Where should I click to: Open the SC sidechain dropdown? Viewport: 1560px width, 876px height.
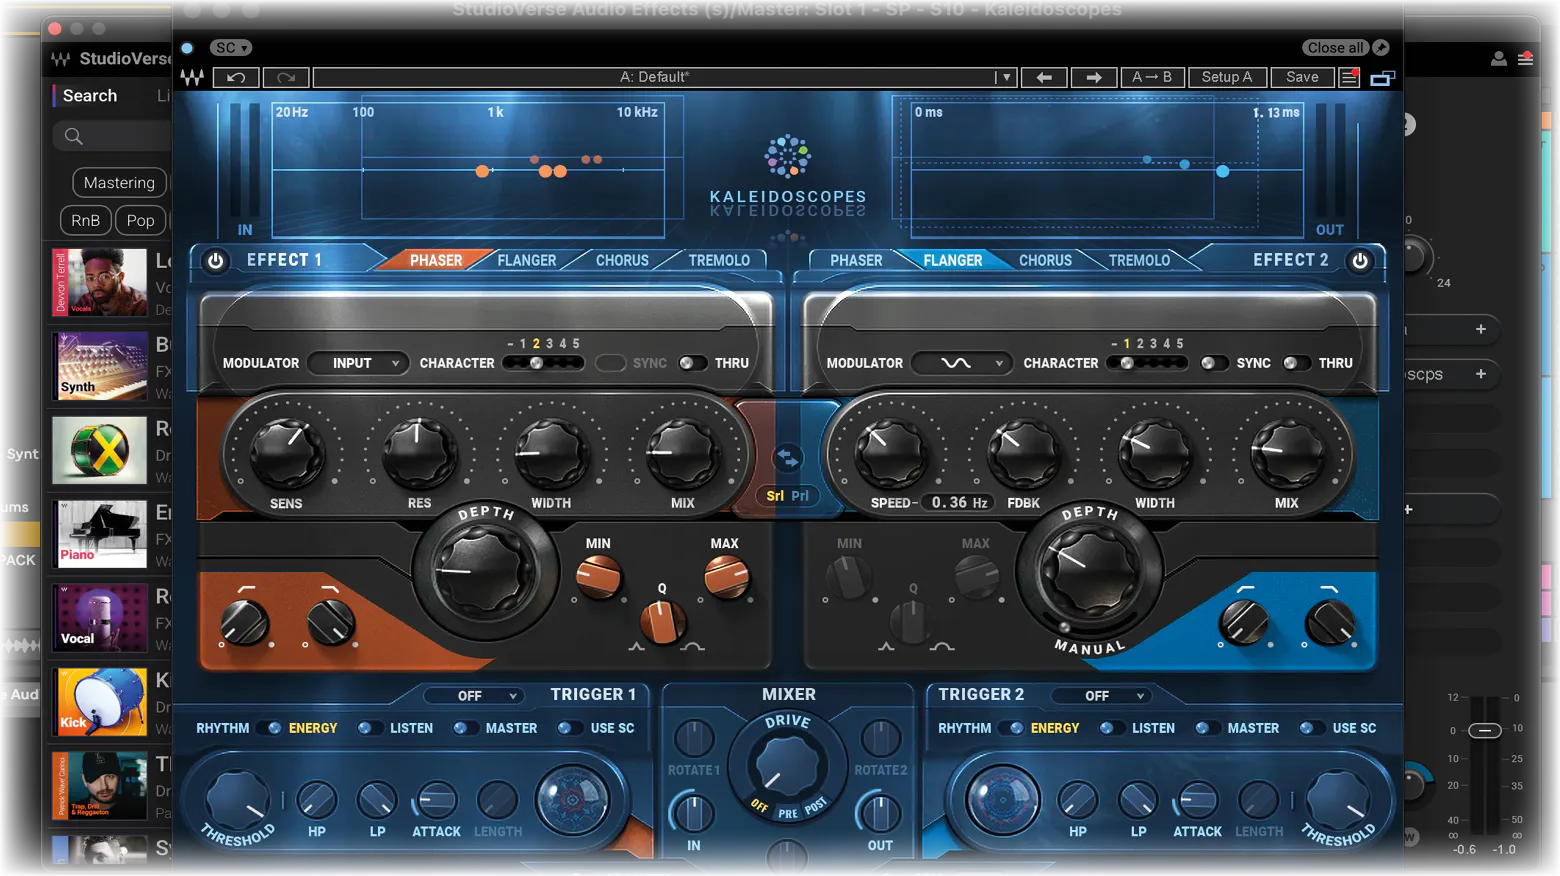pos(230,47)
